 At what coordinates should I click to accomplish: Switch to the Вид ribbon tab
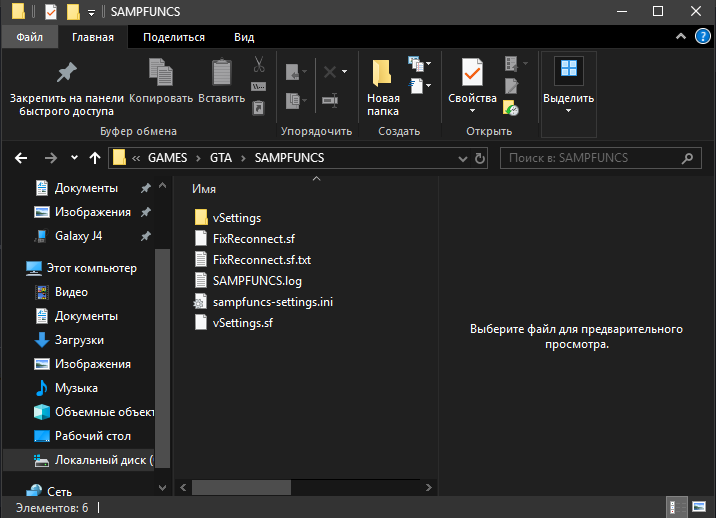point(244,37)
